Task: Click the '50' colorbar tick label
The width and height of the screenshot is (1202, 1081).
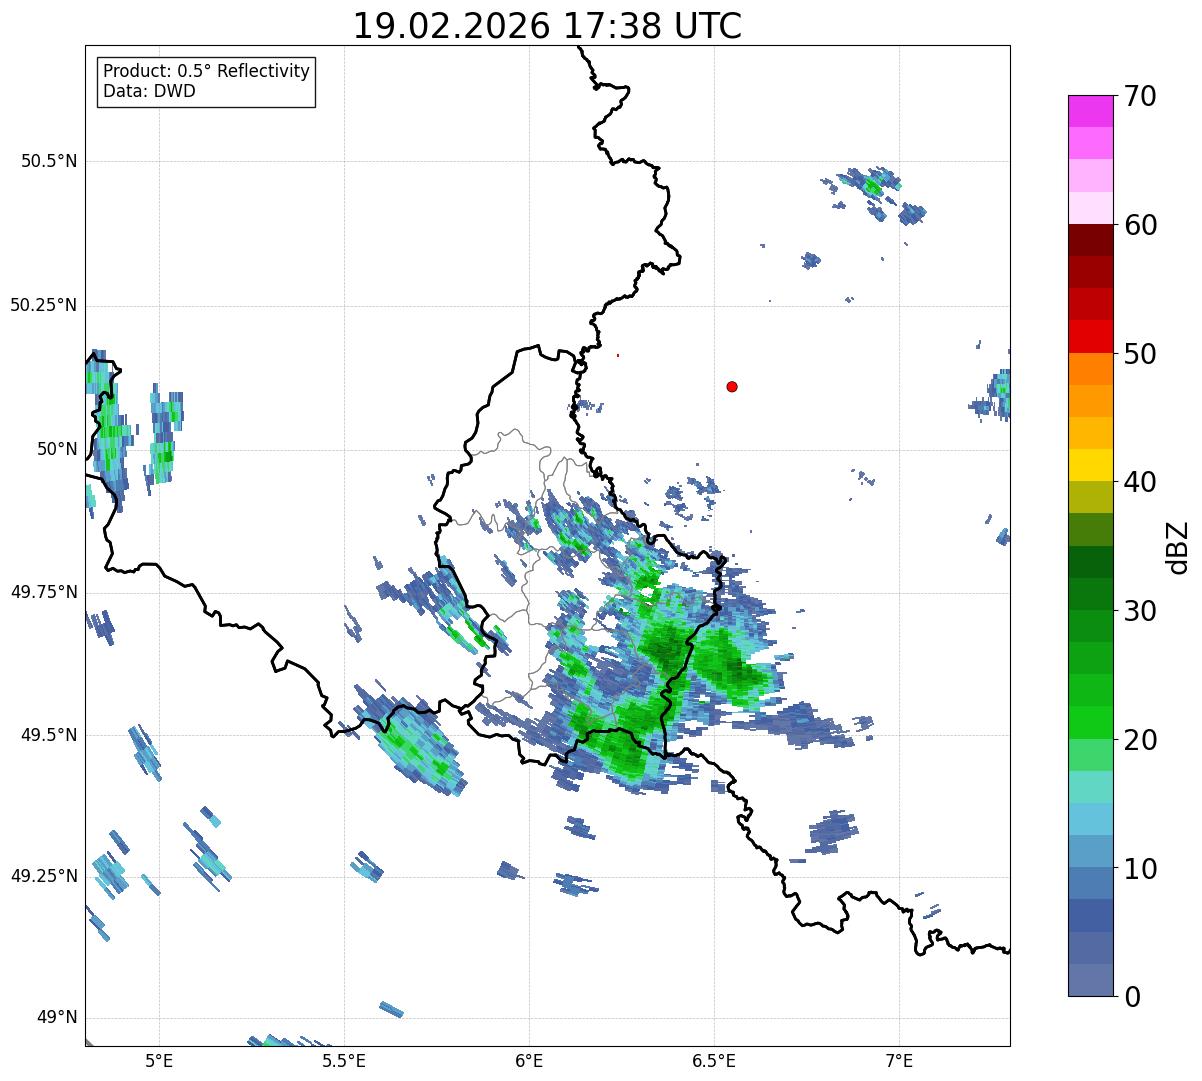Action: coord(1140,354)
